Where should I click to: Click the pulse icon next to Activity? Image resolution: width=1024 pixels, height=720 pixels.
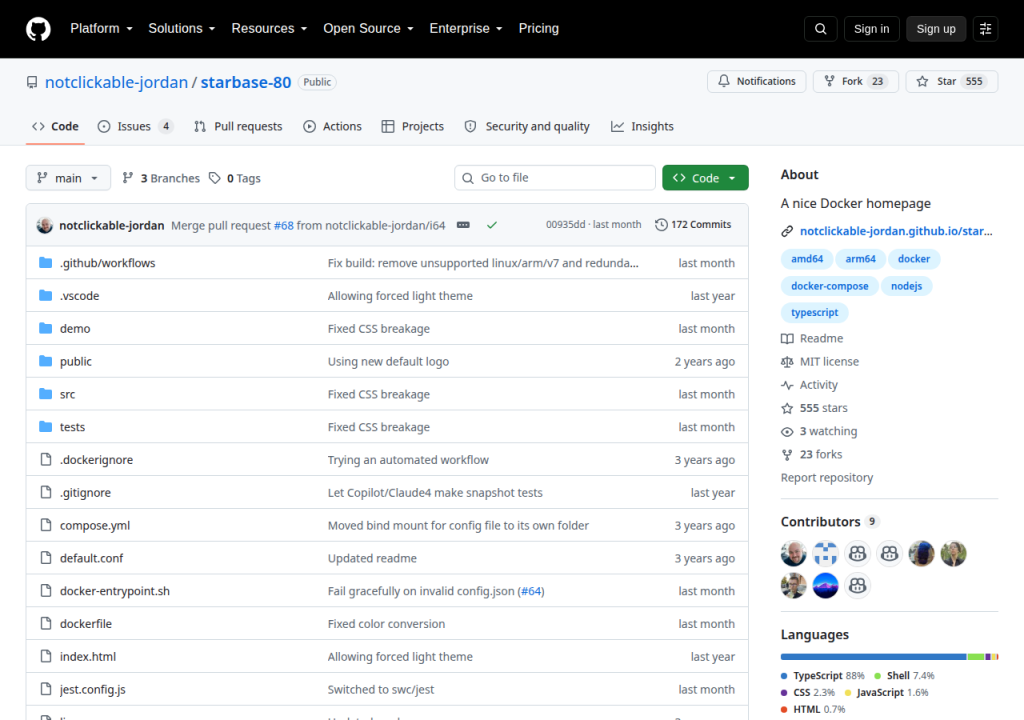(x=787, y=385)
